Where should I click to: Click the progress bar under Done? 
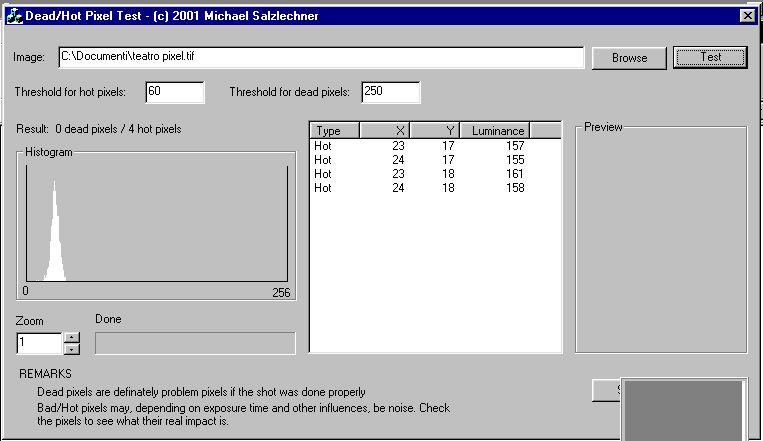[195, 343]
